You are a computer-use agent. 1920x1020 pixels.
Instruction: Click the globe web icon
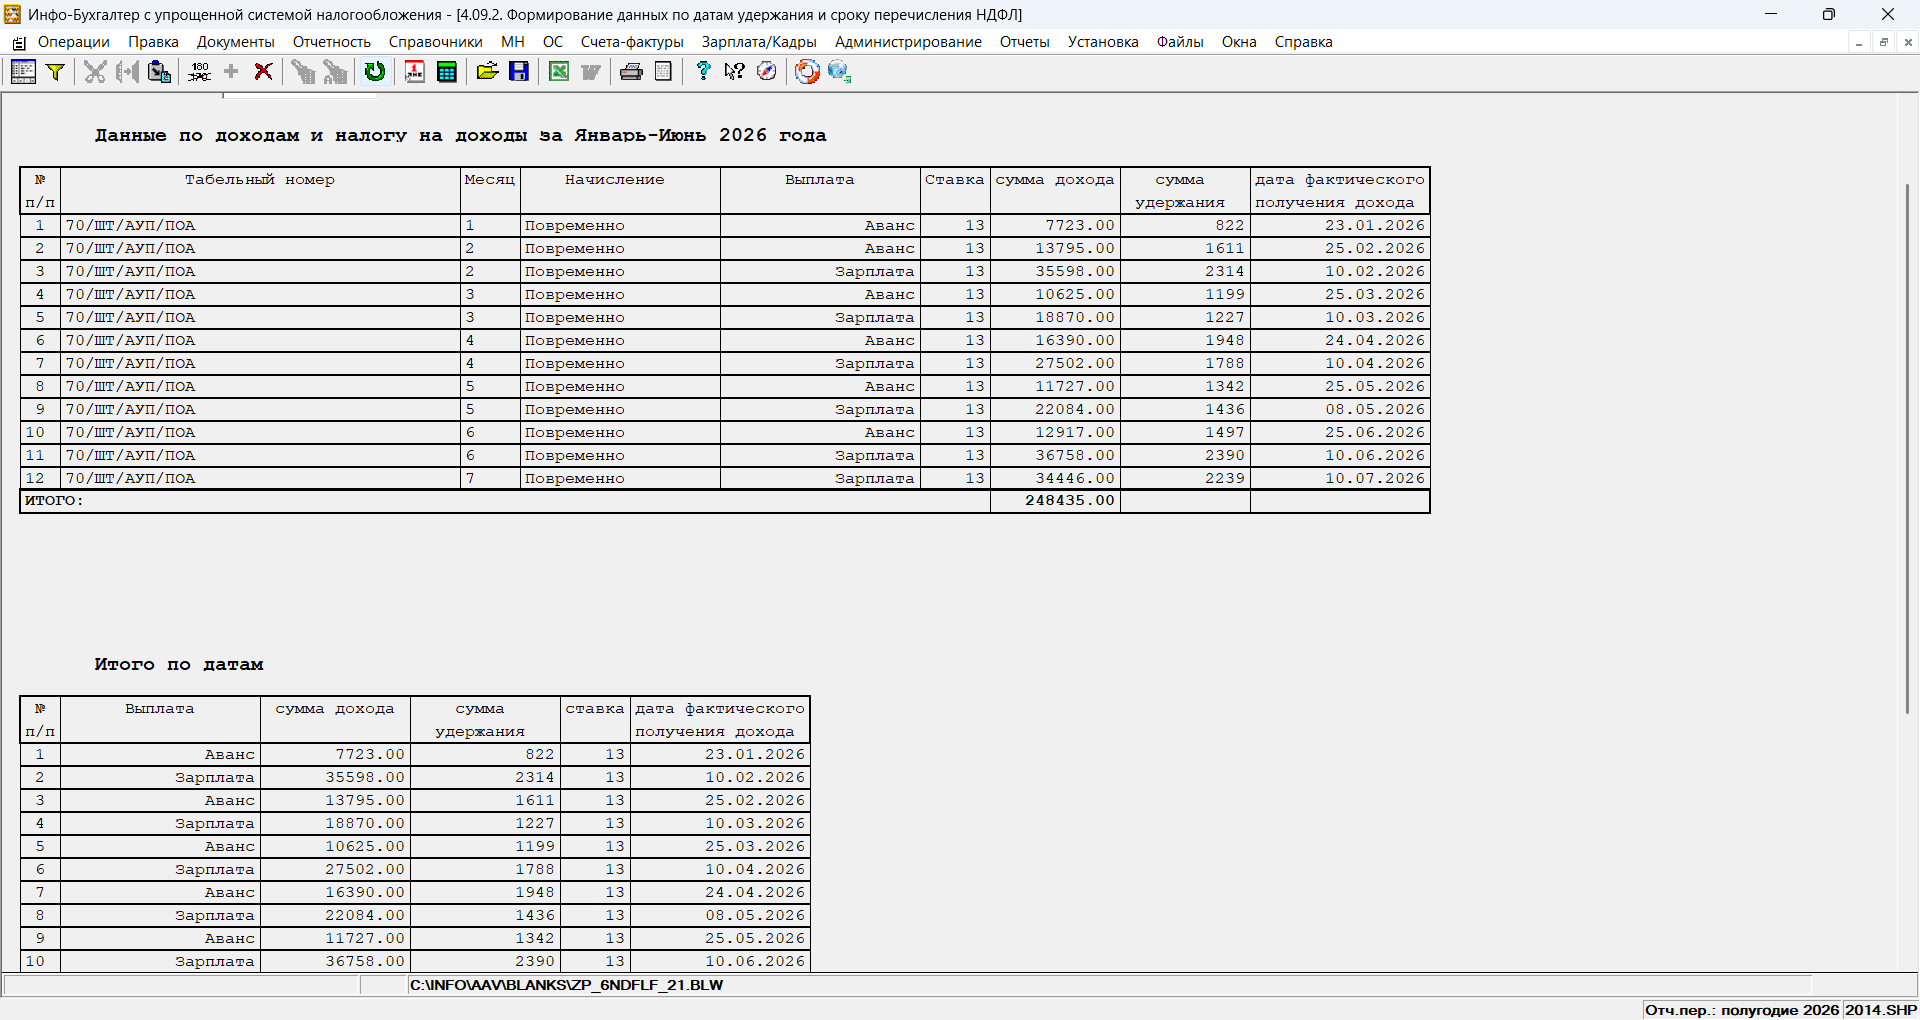click(x=839, y=72)
